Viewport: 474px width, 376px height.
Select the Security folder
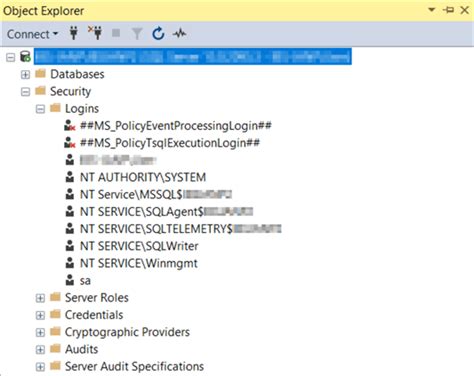click(x=70, y=91)
